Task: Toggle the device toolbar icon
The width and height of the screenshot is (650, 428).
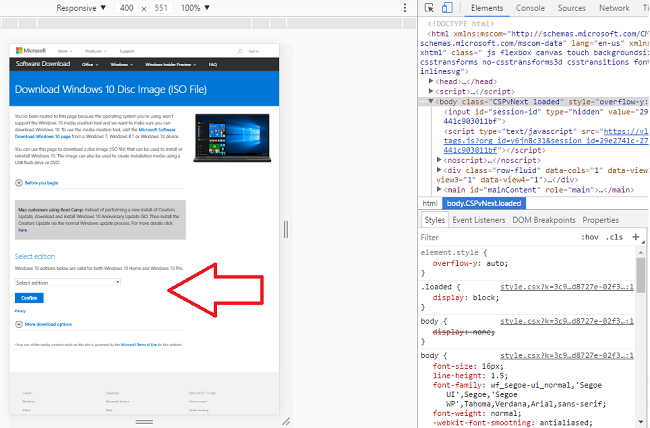Action: pyautogui.click(x=447, y=7)
